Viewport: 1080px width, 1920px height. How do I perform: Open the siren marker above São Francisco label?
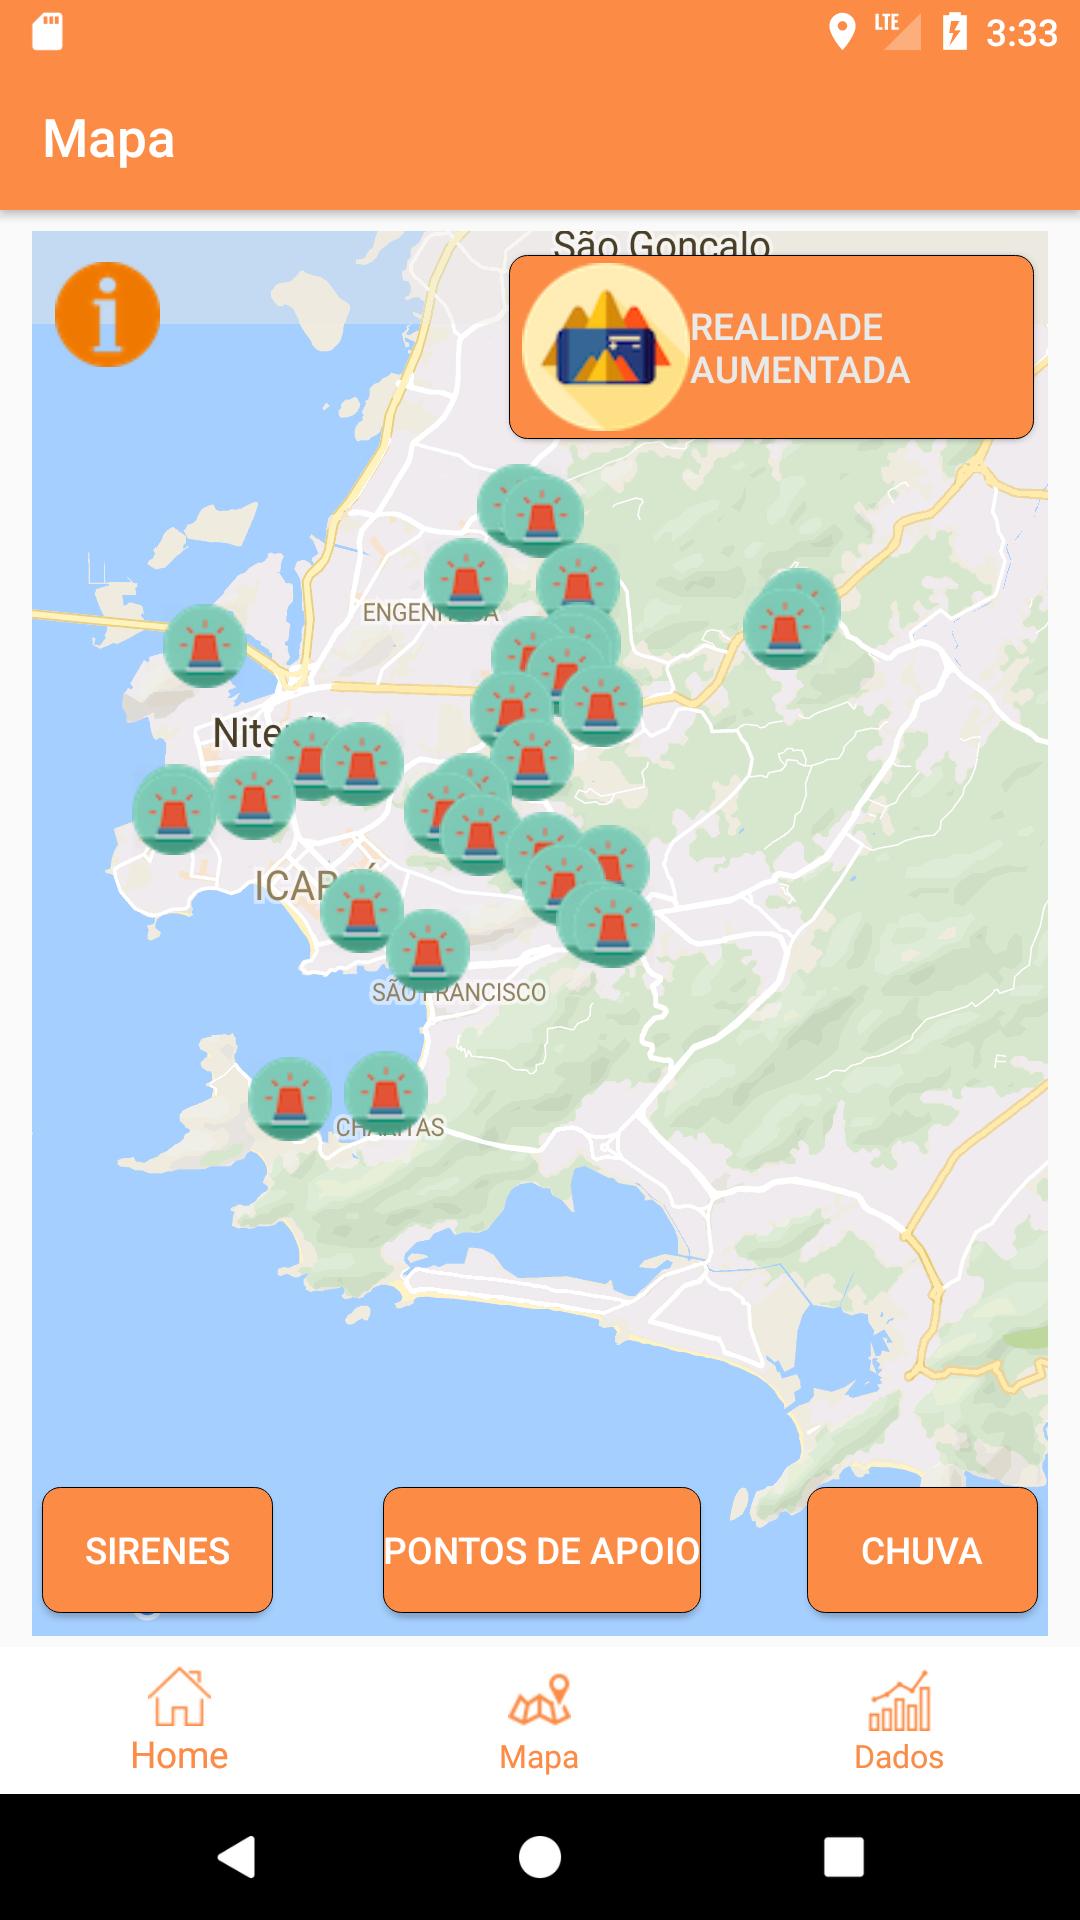point(428,950)
